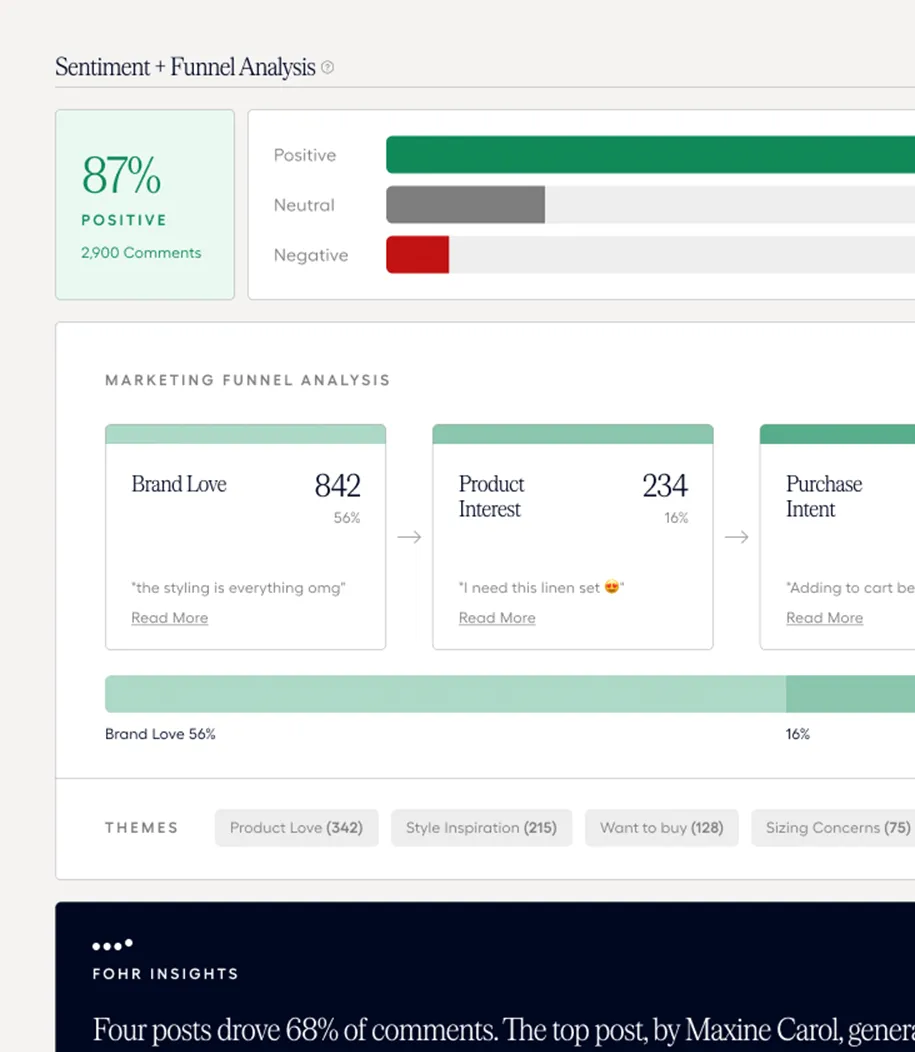Click the green Positive sentiment bar

click(x=651, y=154)
